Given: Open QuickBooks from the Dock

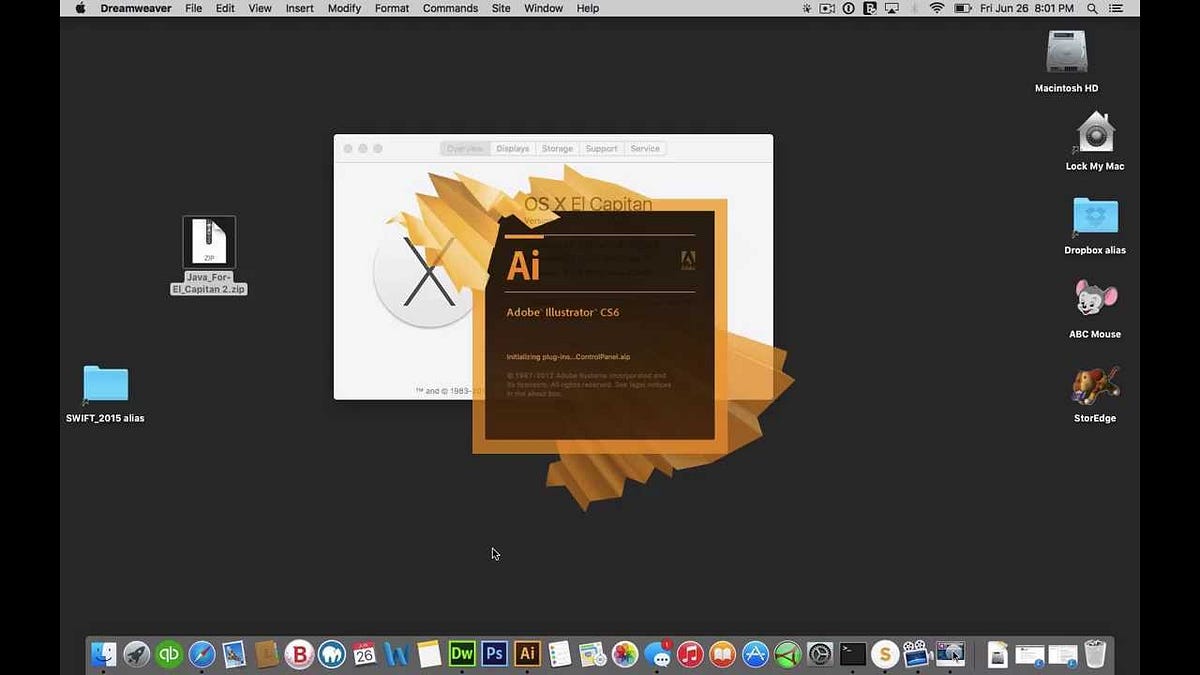Looking at the screenshot, I should (x=169, y=654).
